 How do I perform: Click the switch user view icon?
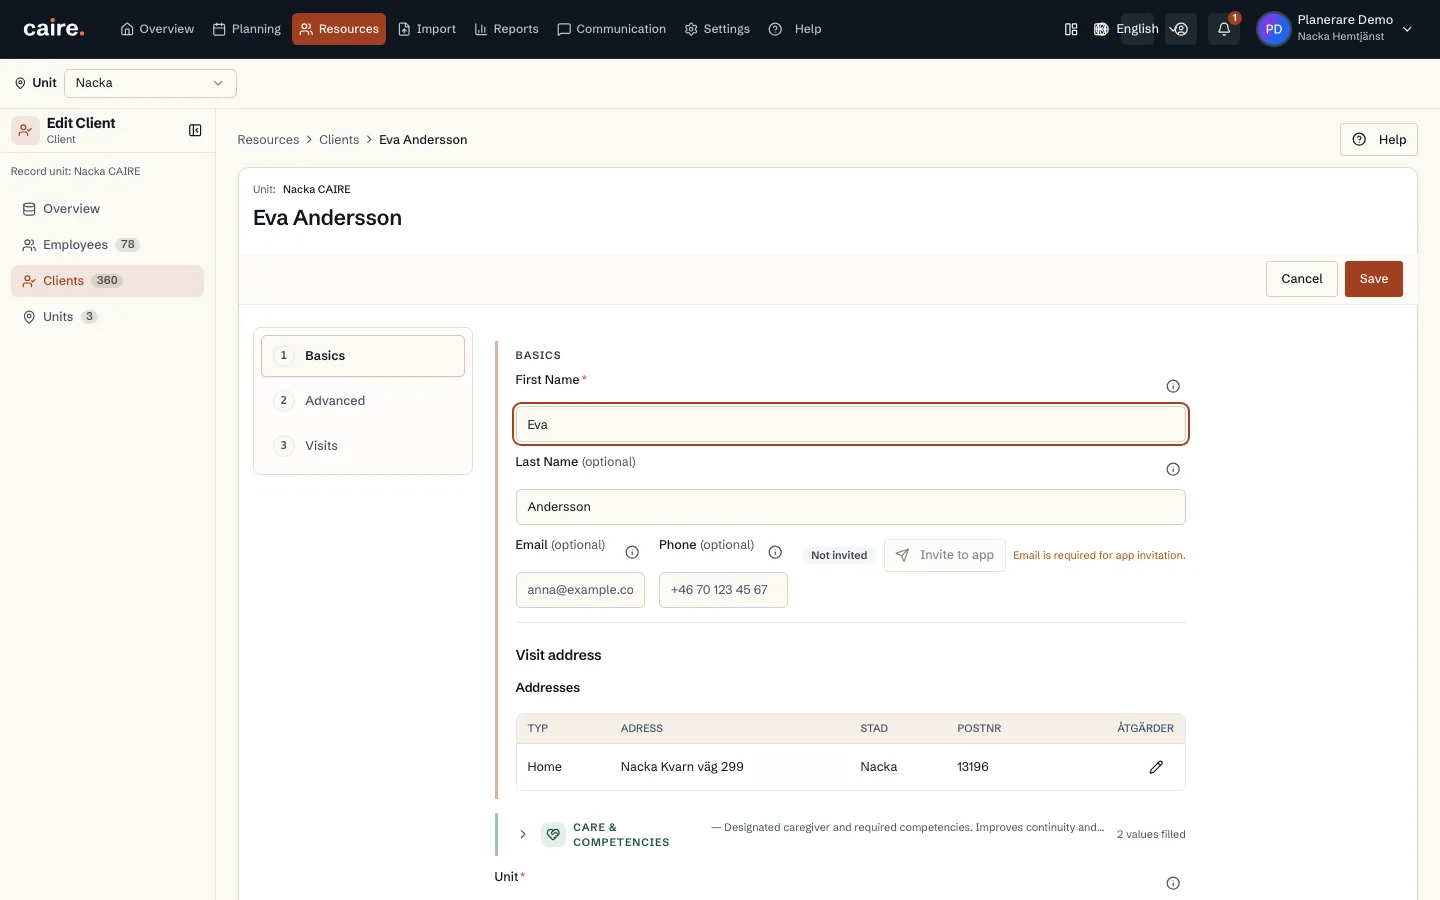click(x=1181, y=29)
